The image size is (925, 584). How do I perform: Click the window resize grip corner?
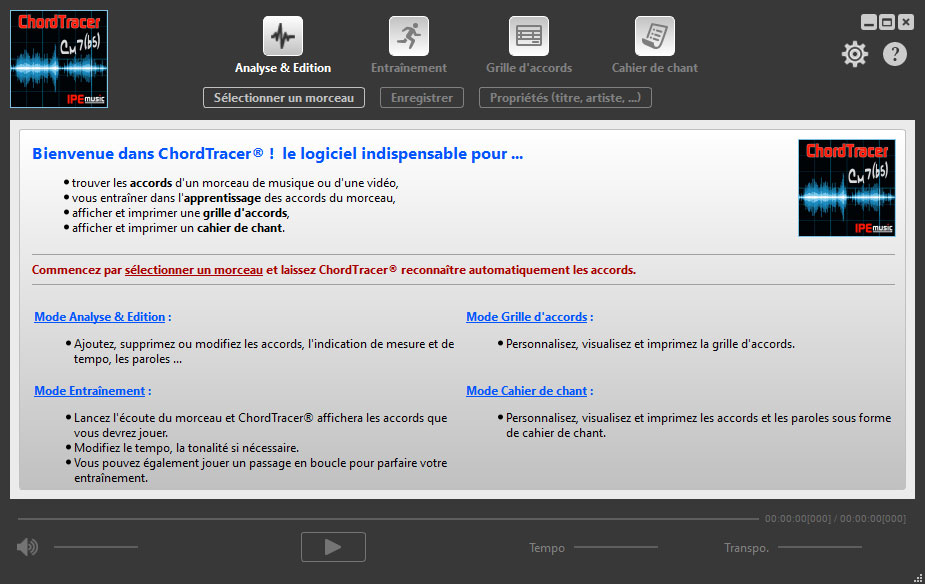point(917,578)
